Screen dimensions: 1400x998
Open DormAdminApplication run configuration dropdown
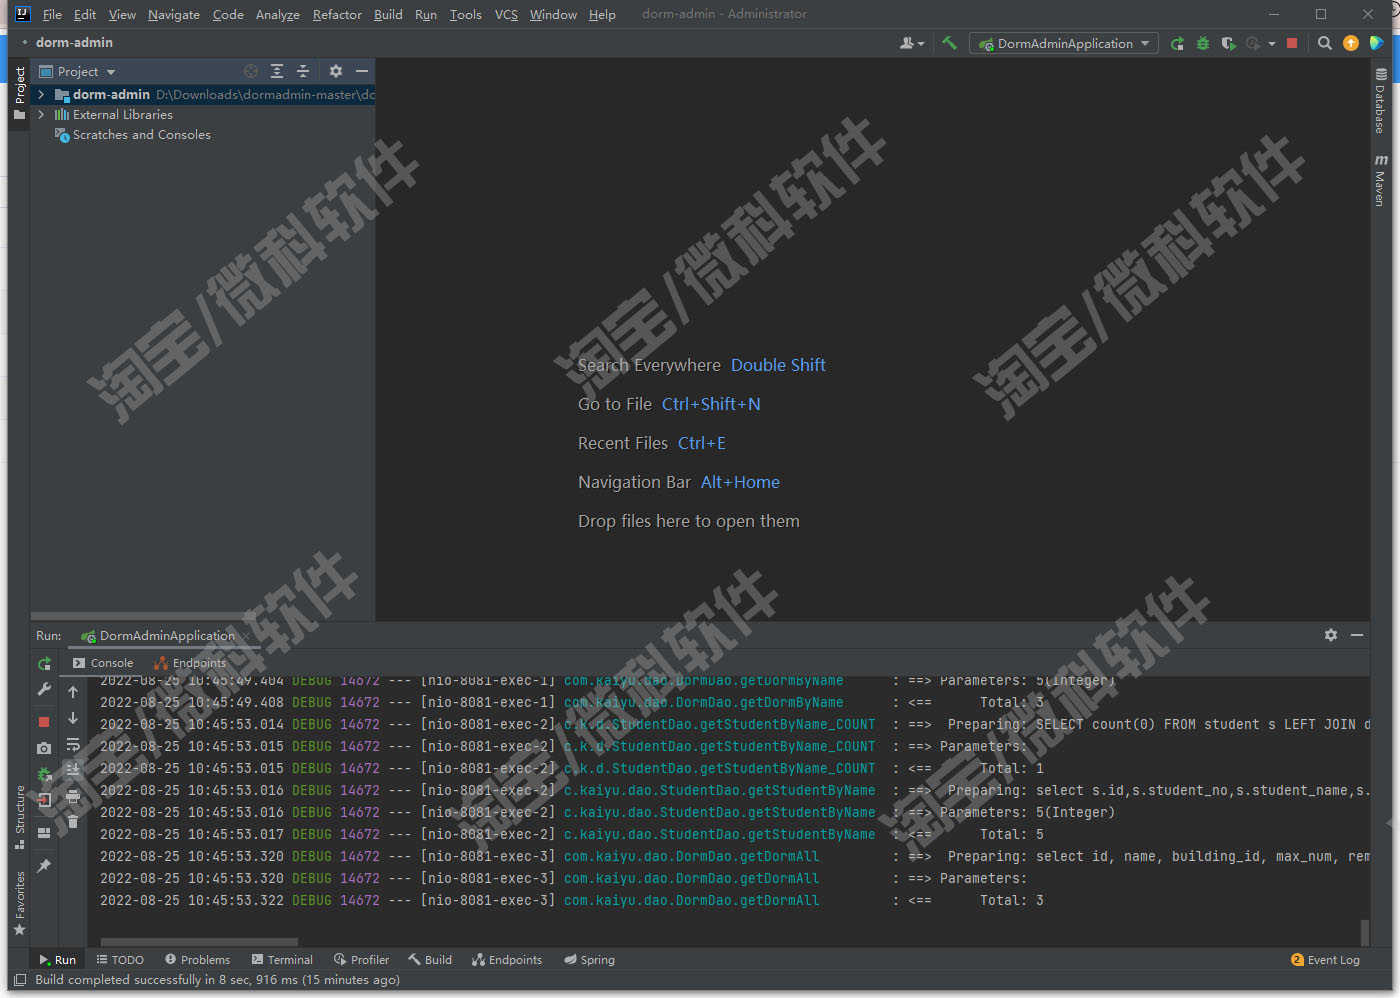[1064, 43]
